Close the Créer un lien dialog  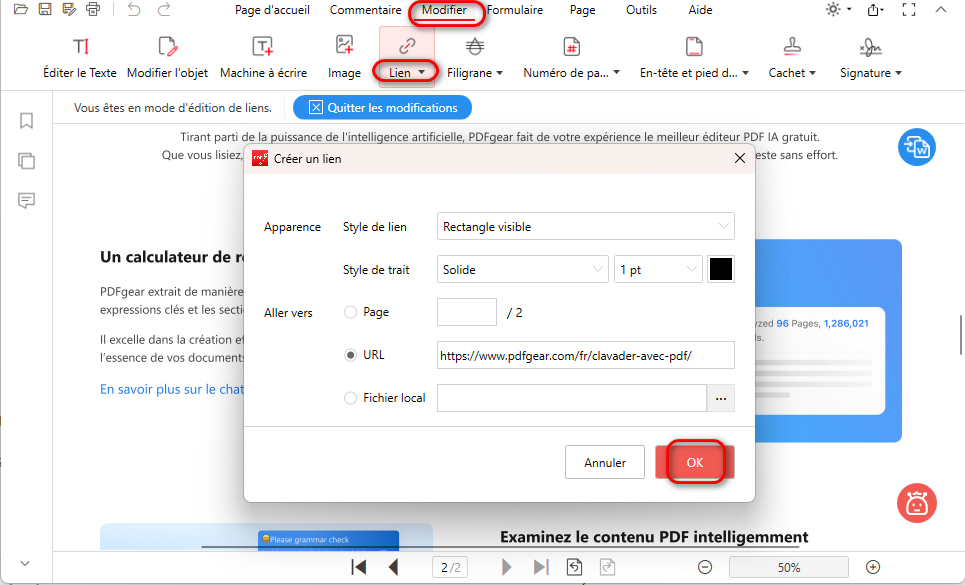click(740, 158)
